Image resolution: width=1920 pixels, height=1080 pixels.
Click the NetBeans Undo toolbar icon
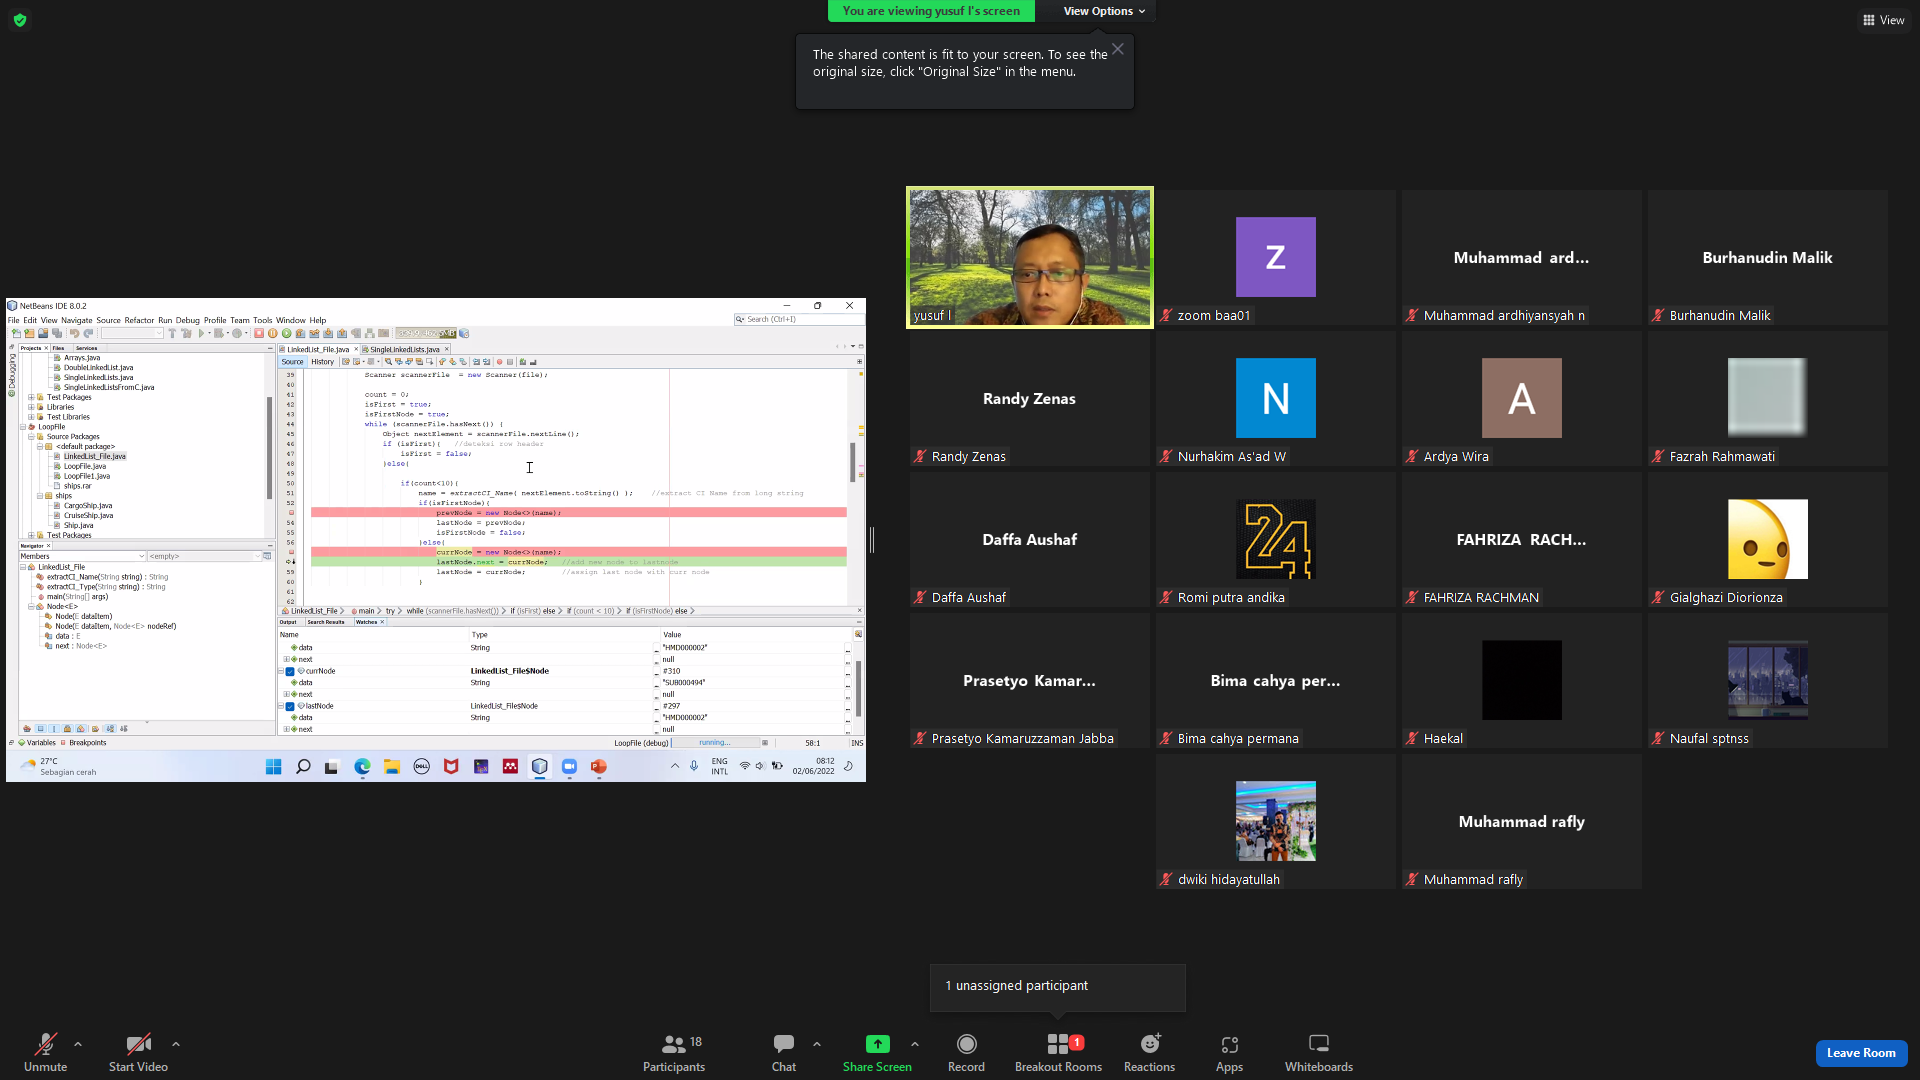(x=74, y=334)
